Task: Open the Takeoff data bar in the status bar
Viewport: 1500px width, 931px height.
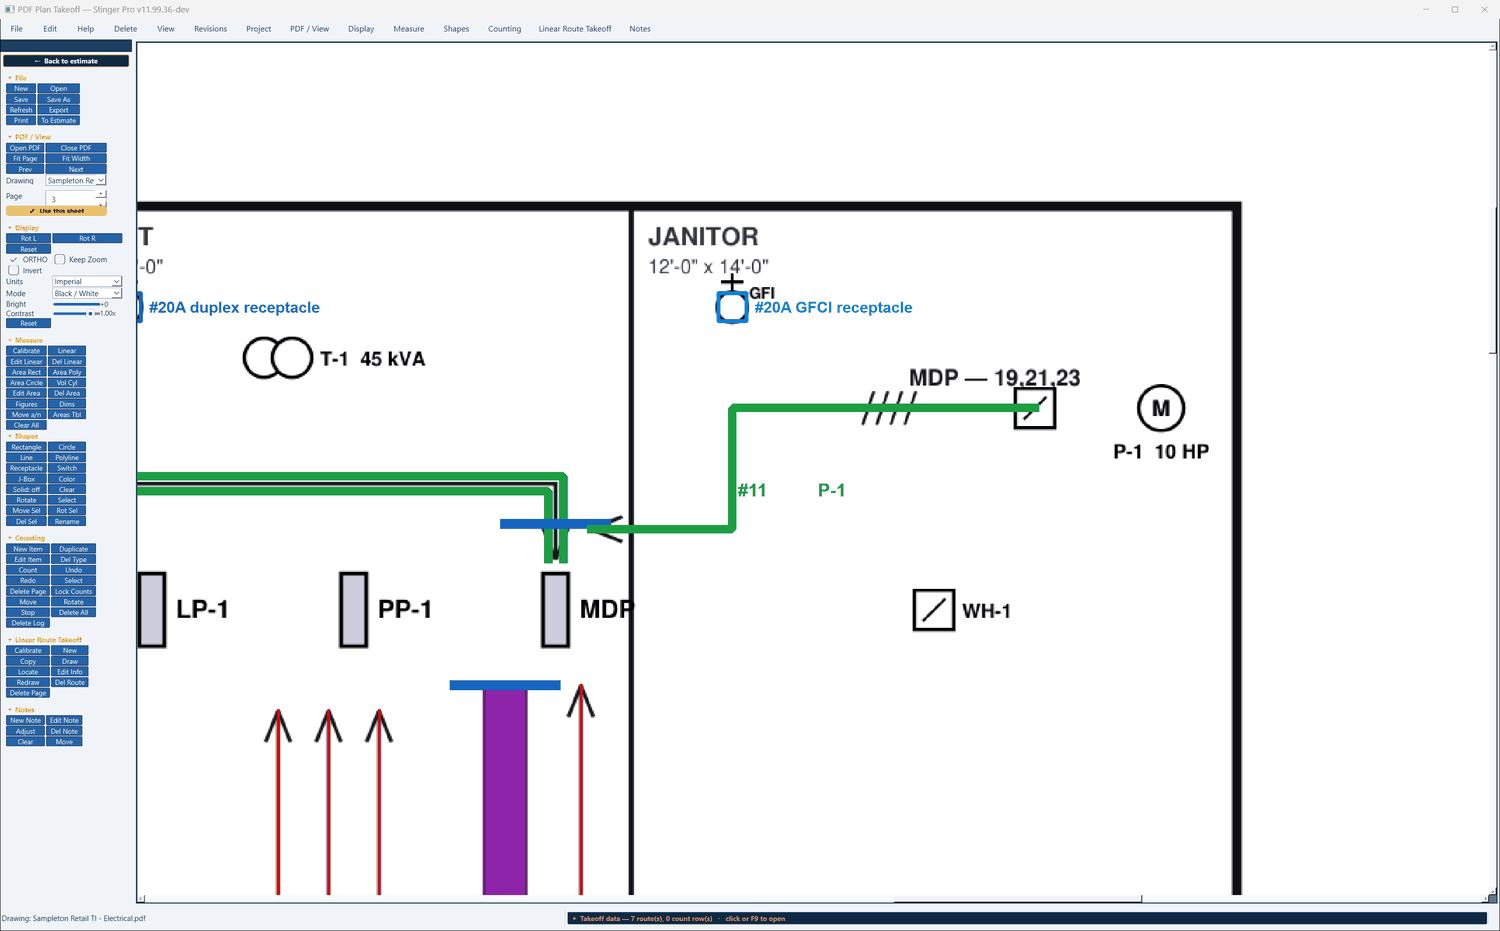Action: [1027, 918]
